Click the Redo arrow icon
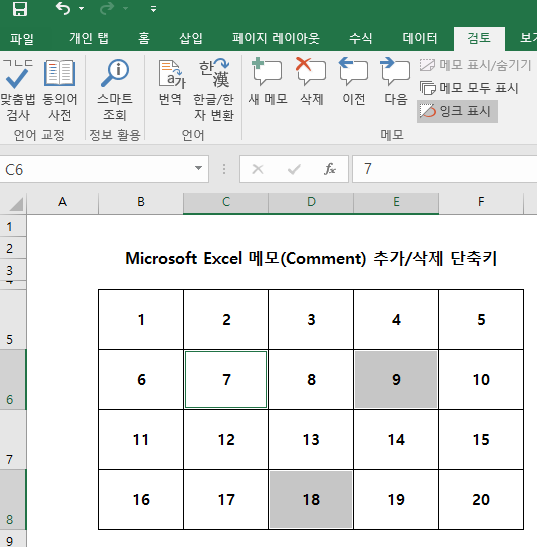Screen dimensions: 537x547 (x=106, y=8)
